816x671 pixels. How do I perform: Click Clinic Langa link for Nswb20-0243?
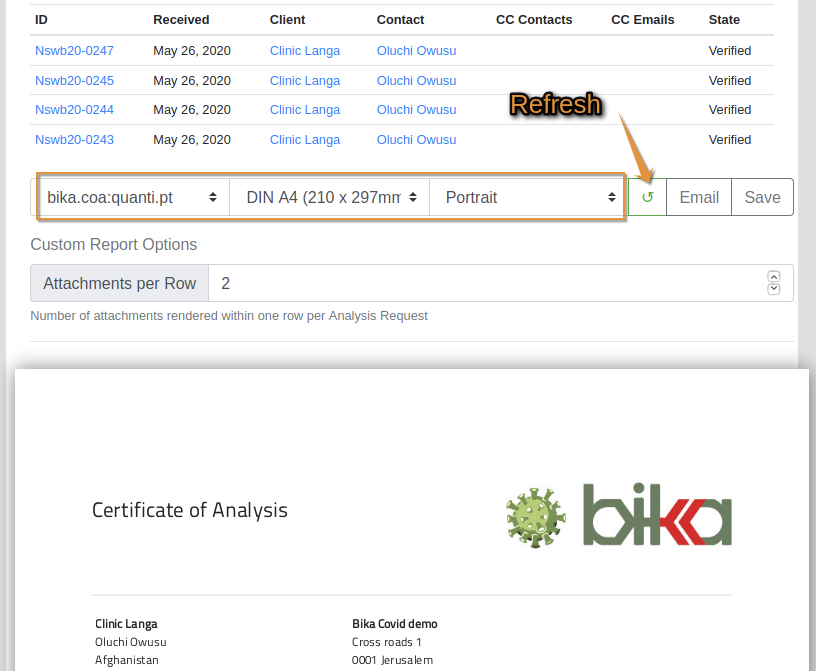[305, 140]
